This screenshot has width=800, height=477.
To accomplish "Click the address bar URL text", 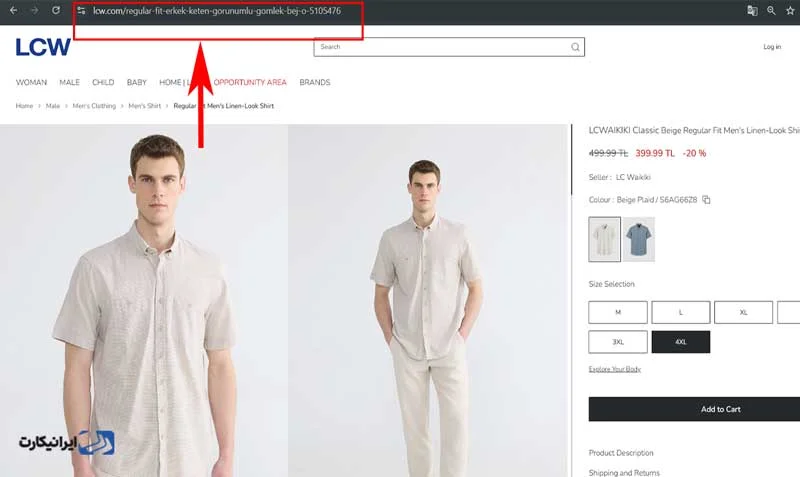I will click(217, 11).
